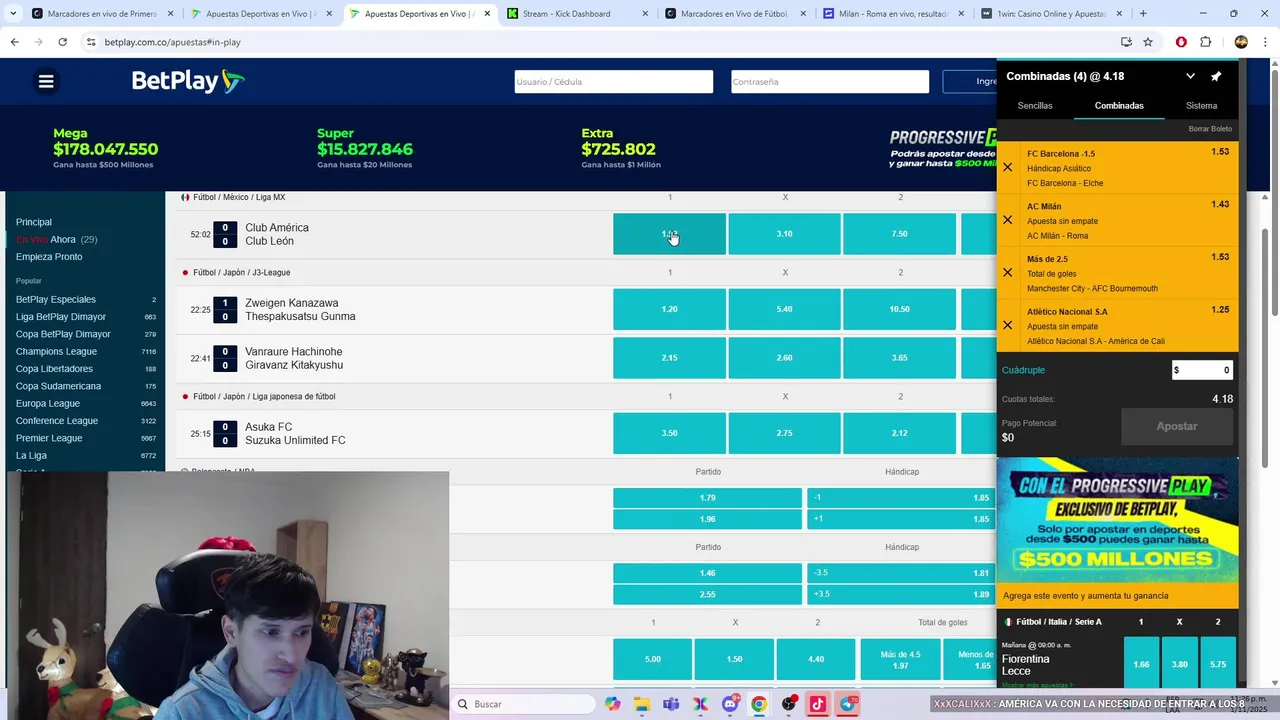Click the Apostar button

(1177, 426)
